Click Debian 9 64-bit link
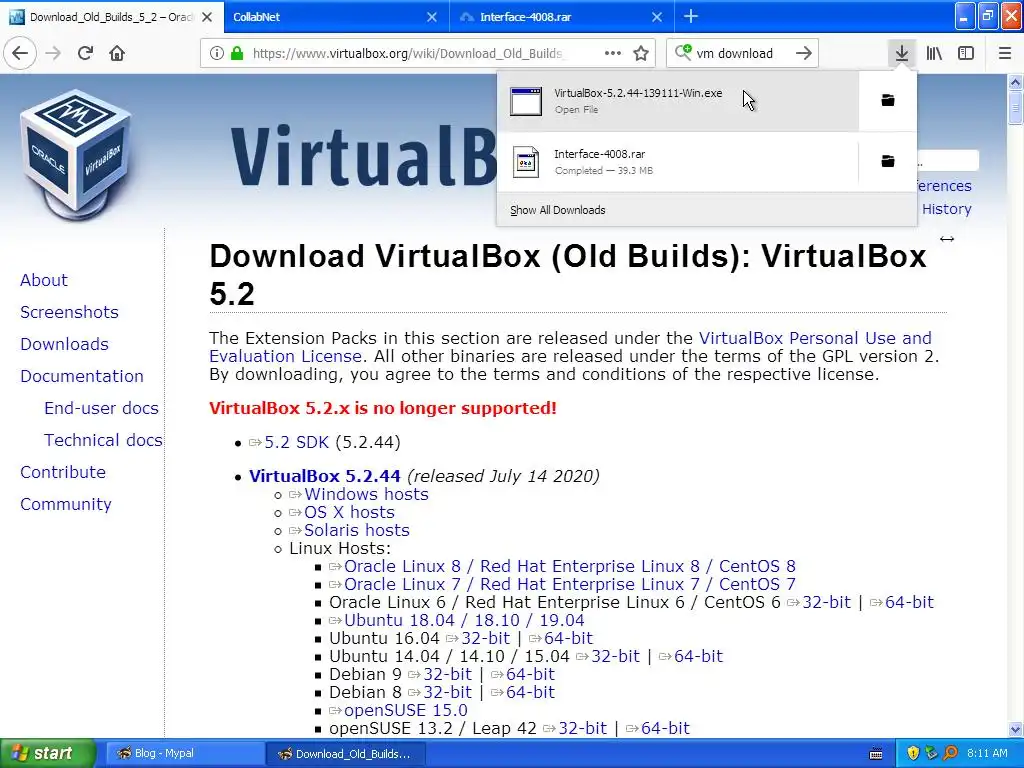Viewport: 1024px width, 768px height. pos(530,674)
